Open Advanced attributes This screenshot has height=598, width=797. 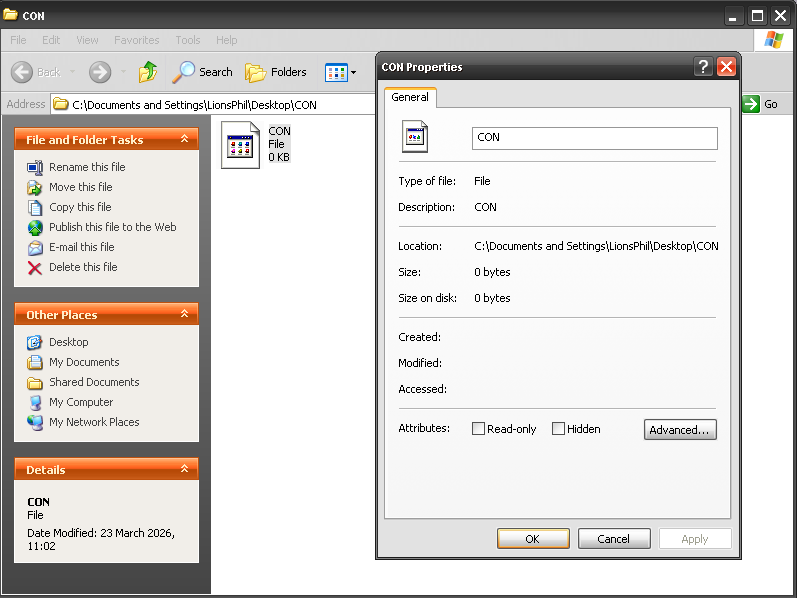tap(680, 430)
